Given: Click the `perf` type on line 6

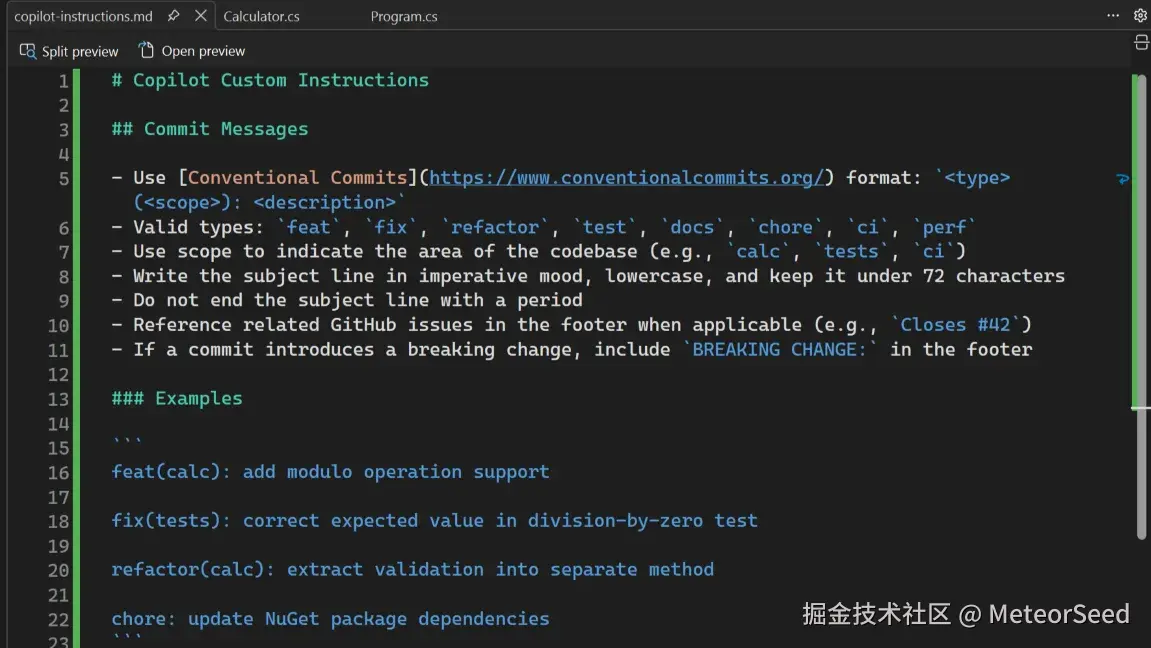Looking at the screenshot, I should 944,227.
